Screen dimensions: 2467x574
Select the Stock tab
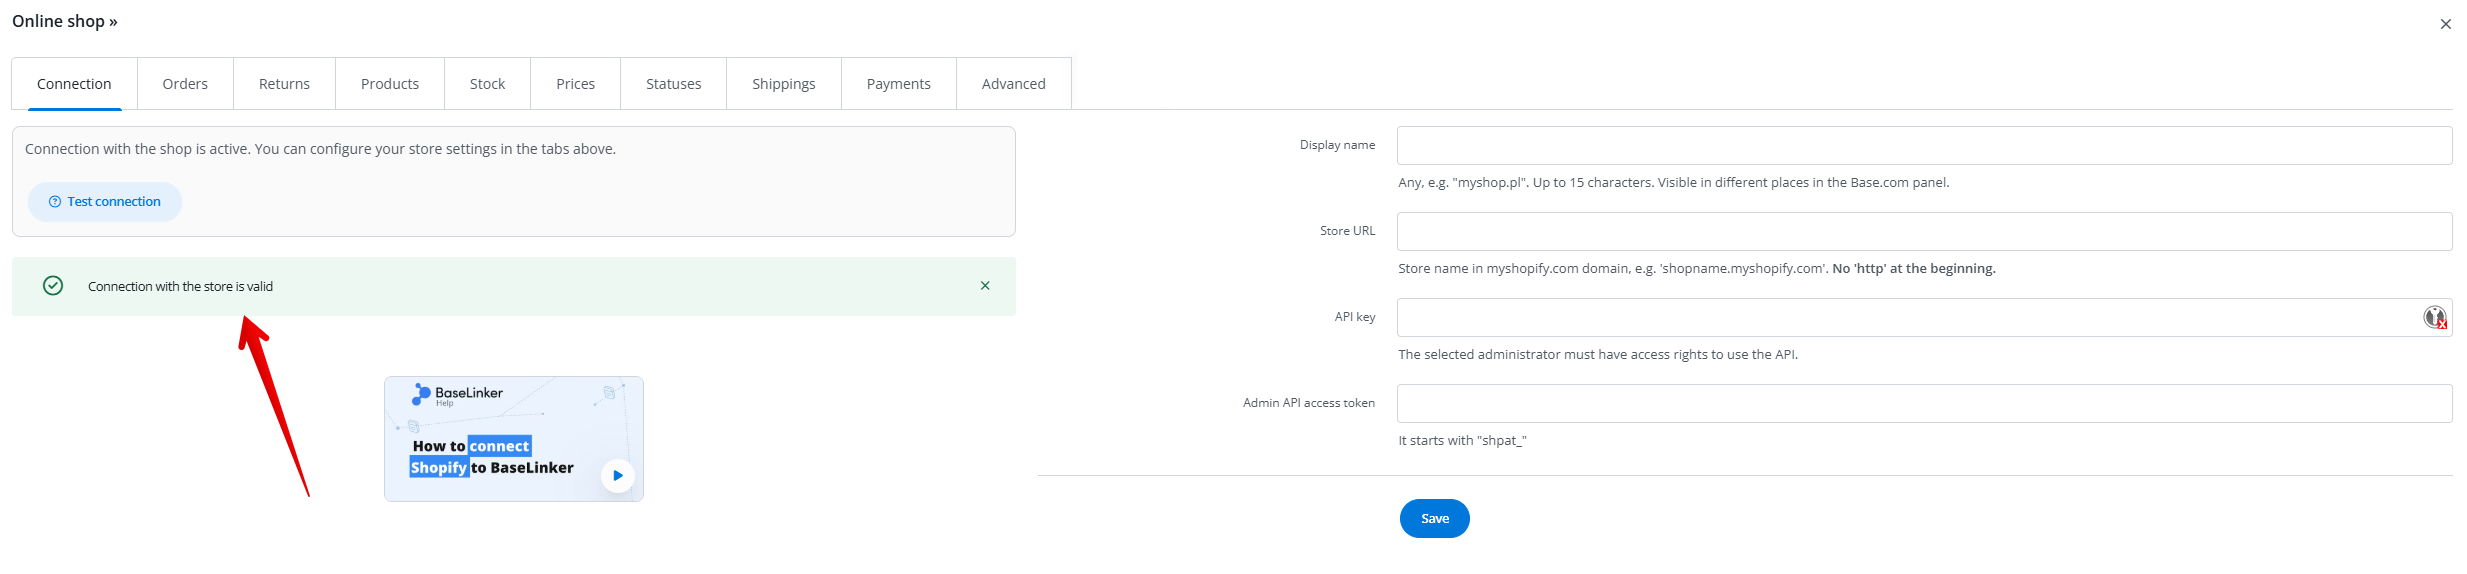tap(487, 84)
